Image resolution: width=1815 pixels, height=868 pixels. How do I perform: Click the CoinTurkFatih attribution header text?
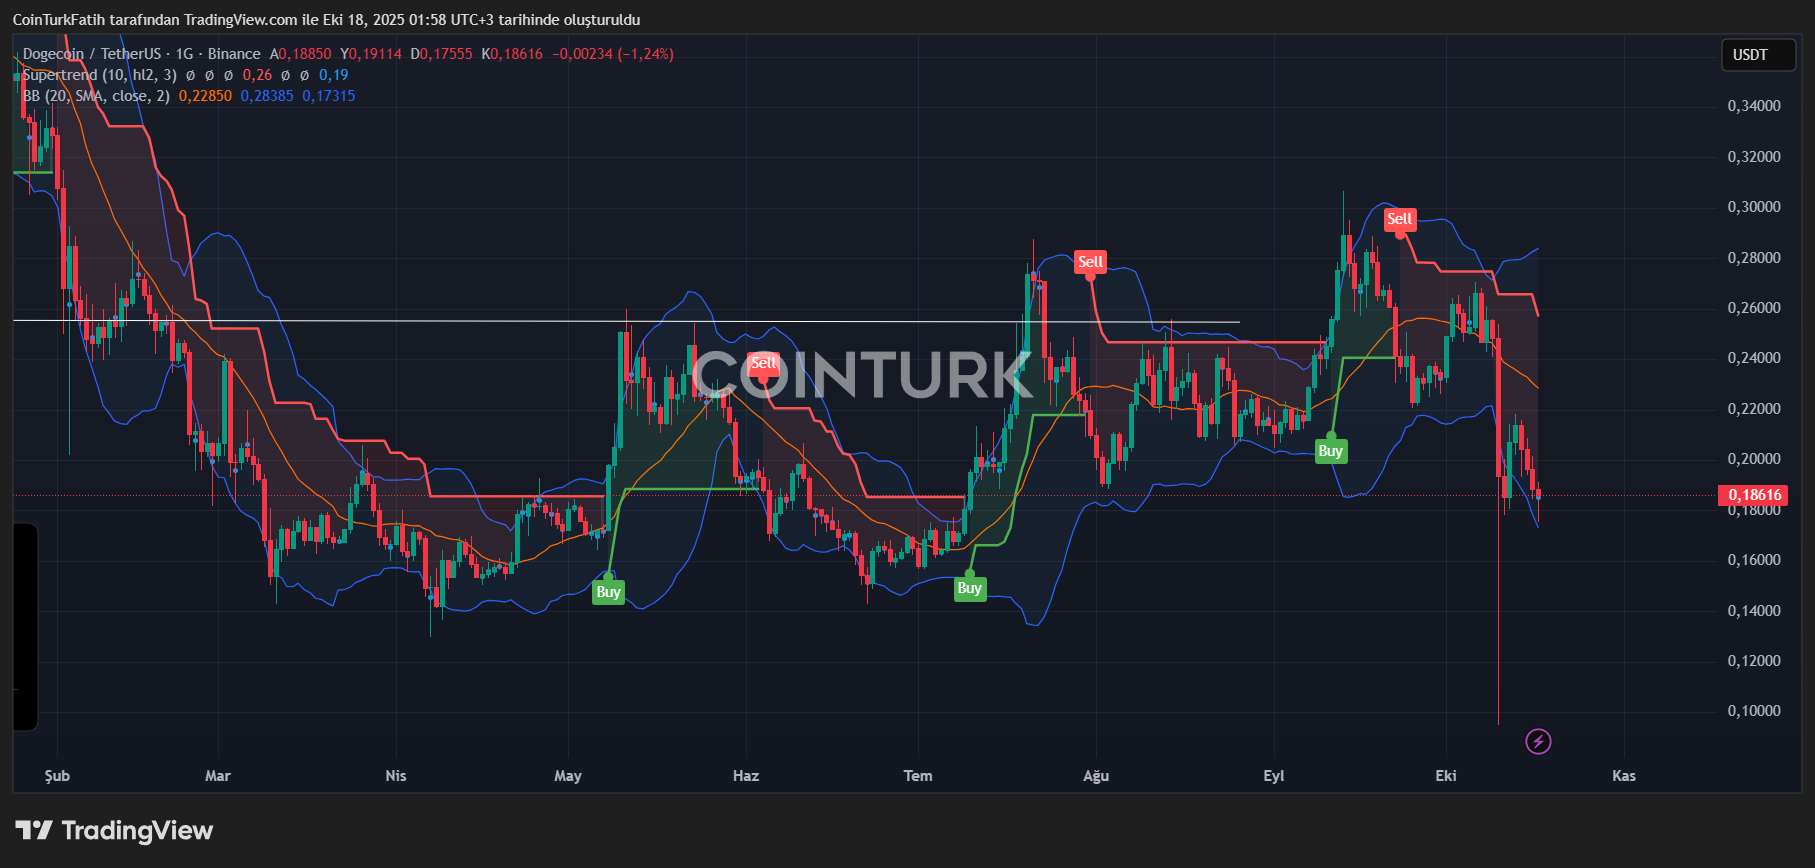tap(326, 20)
